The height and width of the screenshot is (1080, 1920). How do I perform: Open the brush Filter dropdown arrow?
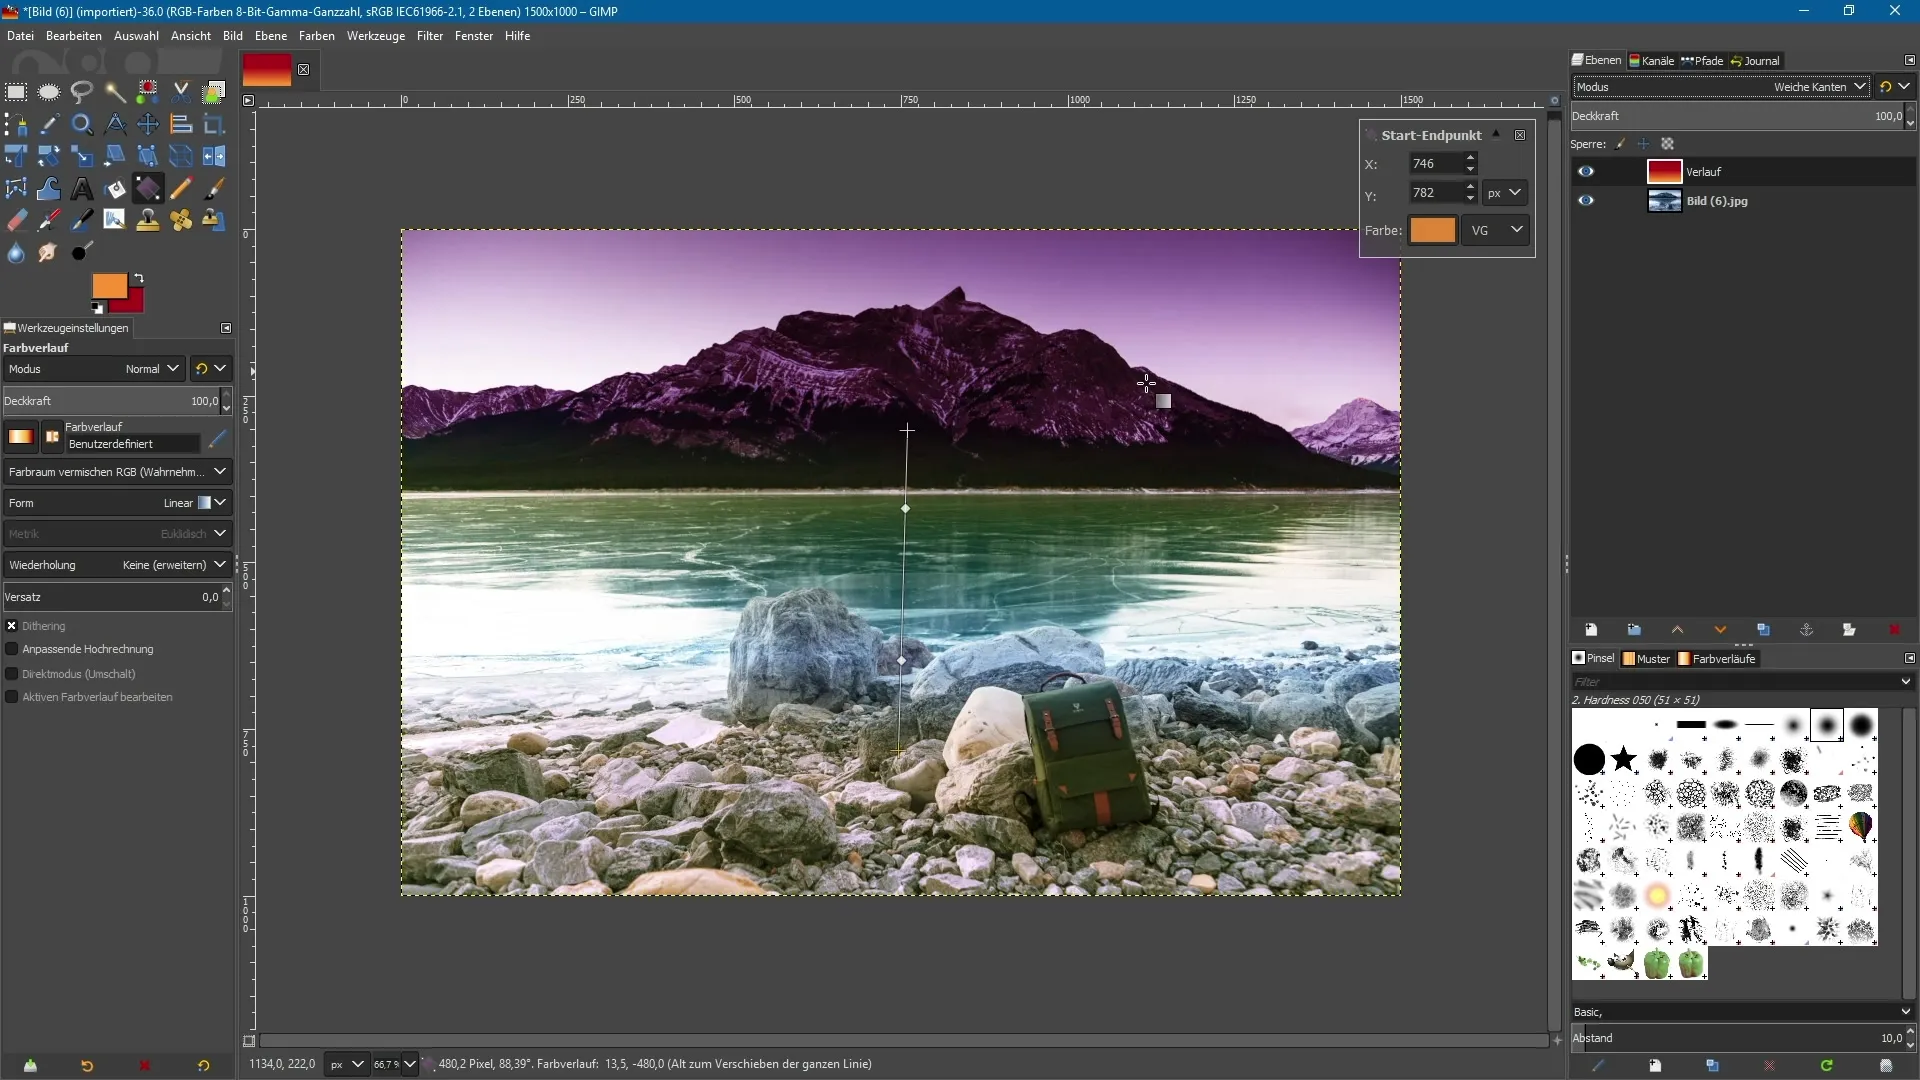click(x=1906, y=681)
